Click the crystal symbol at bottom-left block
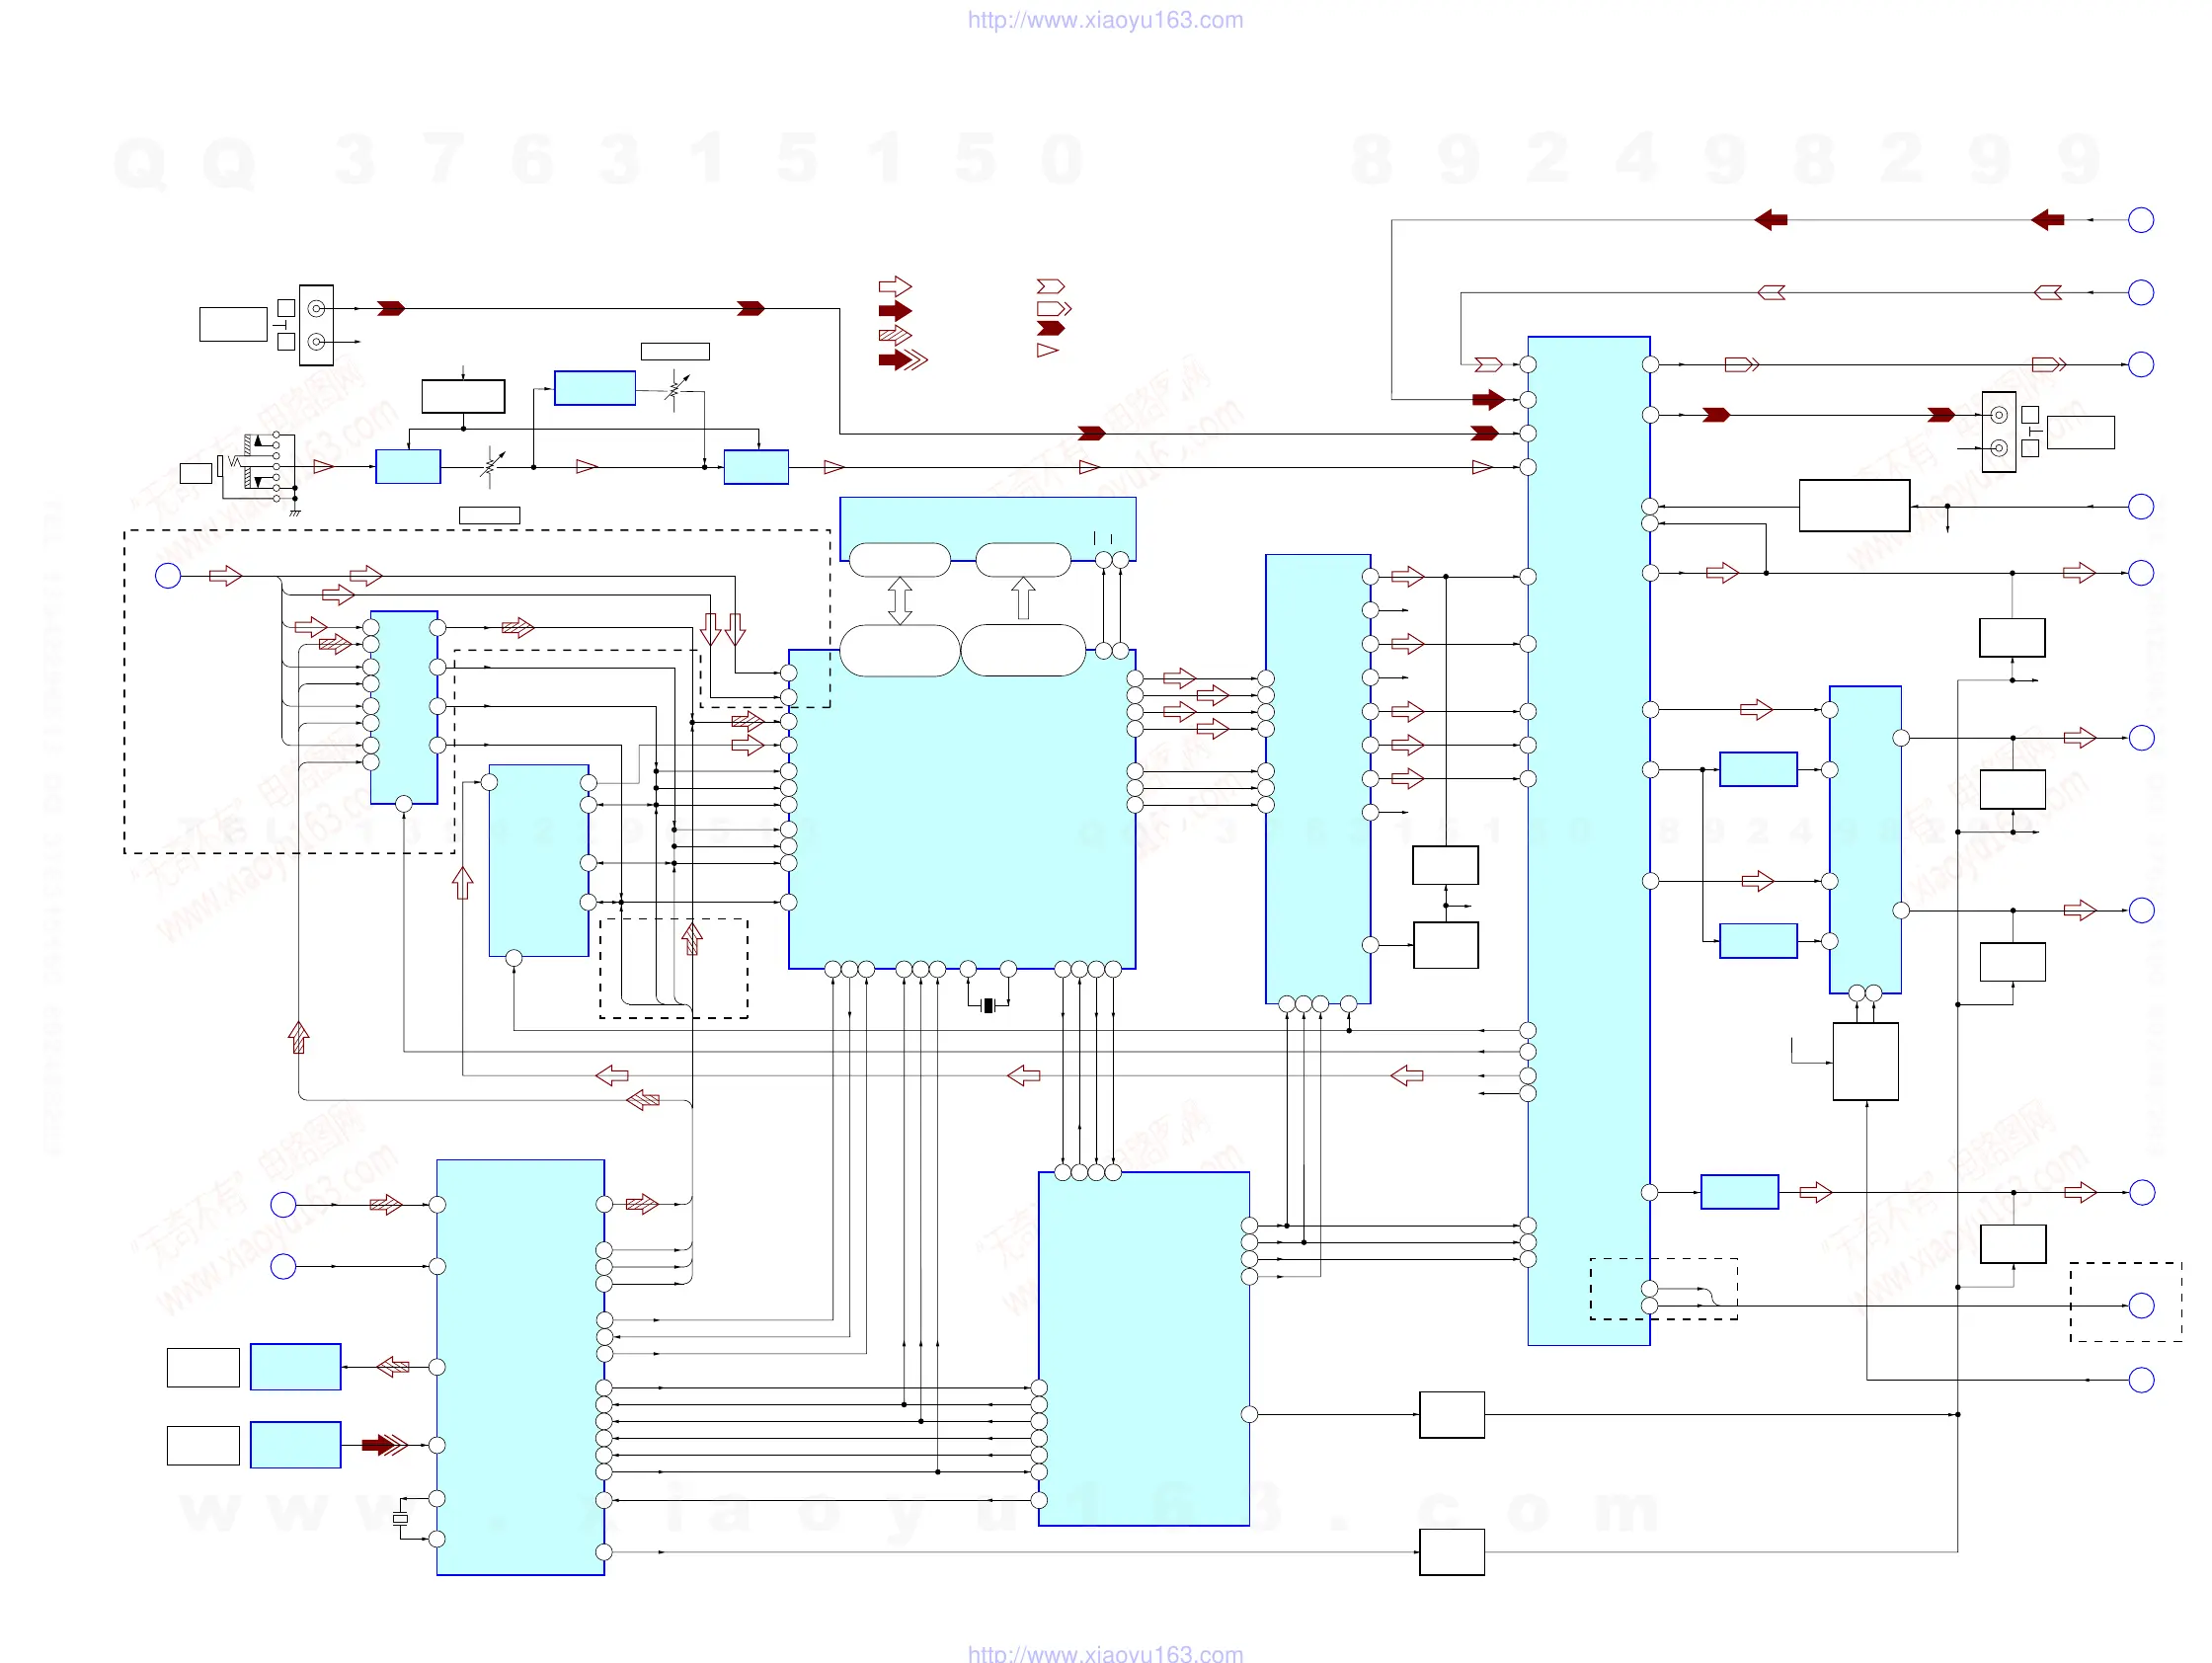Viewport: 2212px width, 1663px height. point(401,1518)
